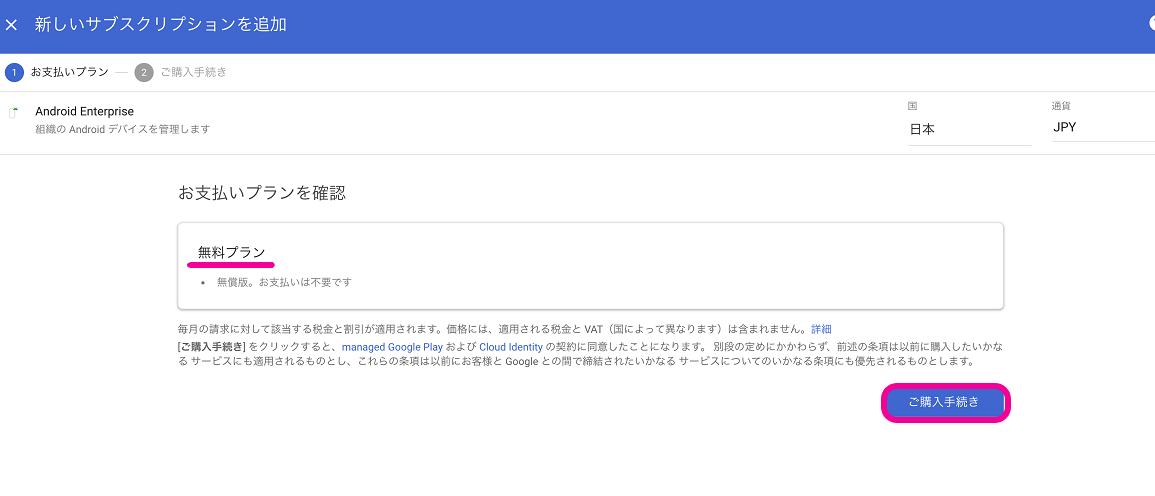Go to the ご購入手続き step label
Screen dimensions: 1155x496
[193, 72]
